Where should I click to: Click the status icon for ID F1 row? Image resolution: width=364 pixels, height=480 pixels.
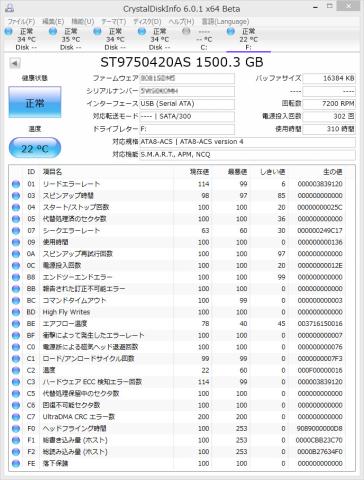click(x=16, y=440)
